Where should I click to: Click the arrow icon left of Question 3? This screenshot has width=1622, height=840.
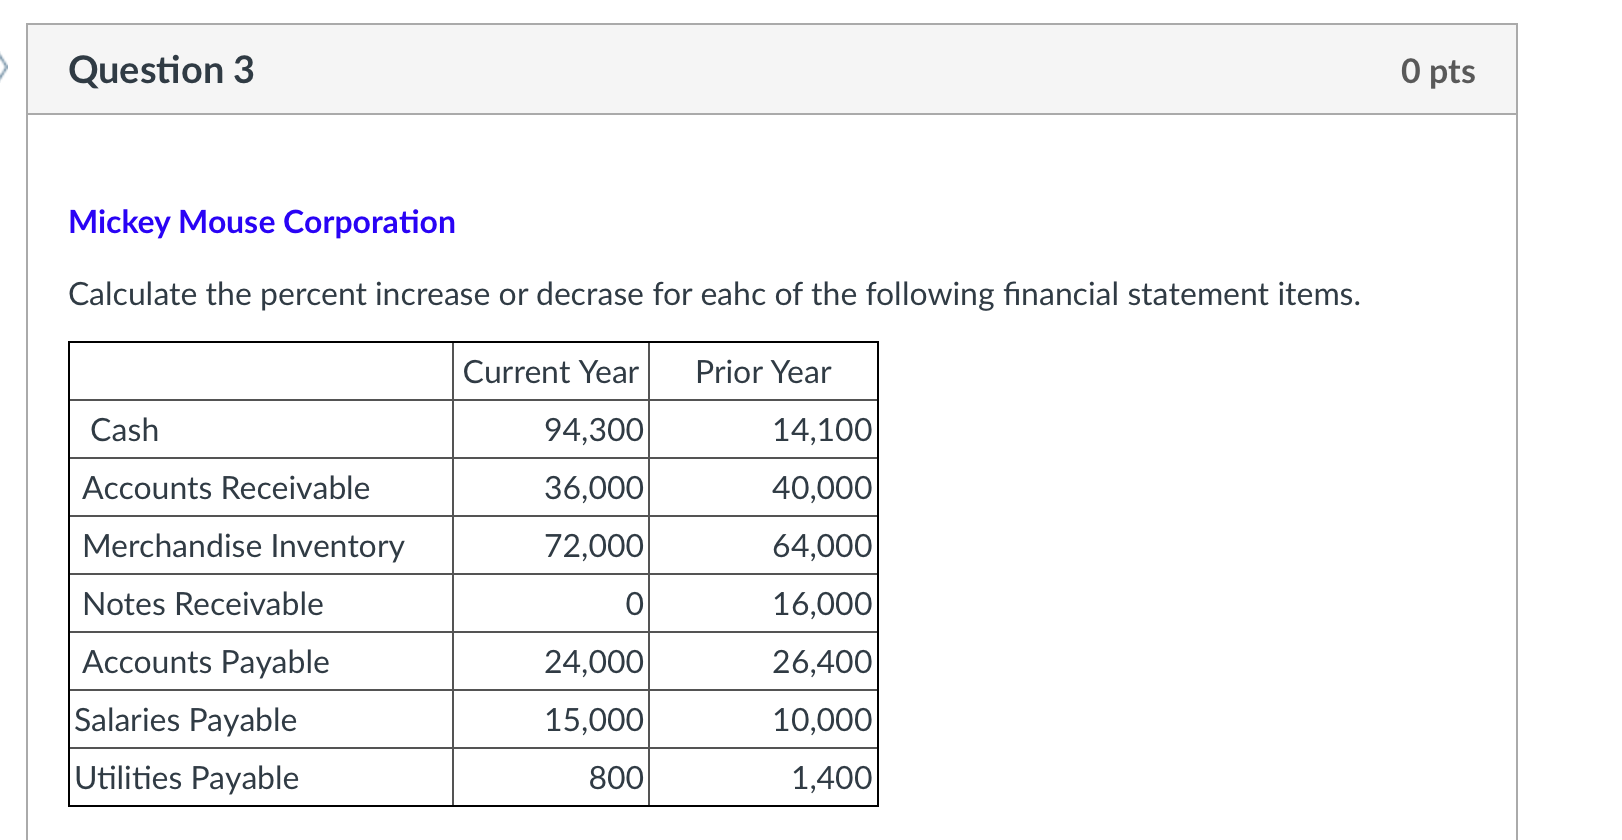[x=4, y=69]
